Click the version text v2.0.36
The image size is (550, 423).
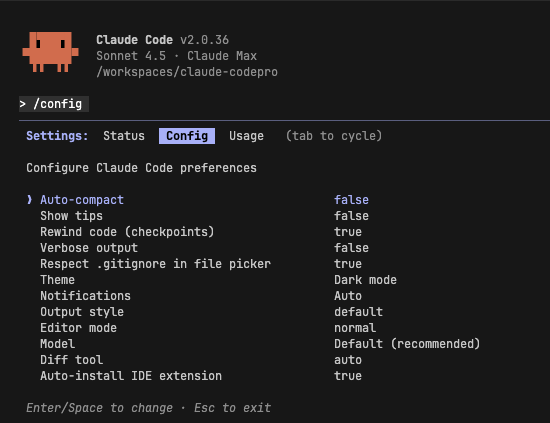(x=204, y=40)
